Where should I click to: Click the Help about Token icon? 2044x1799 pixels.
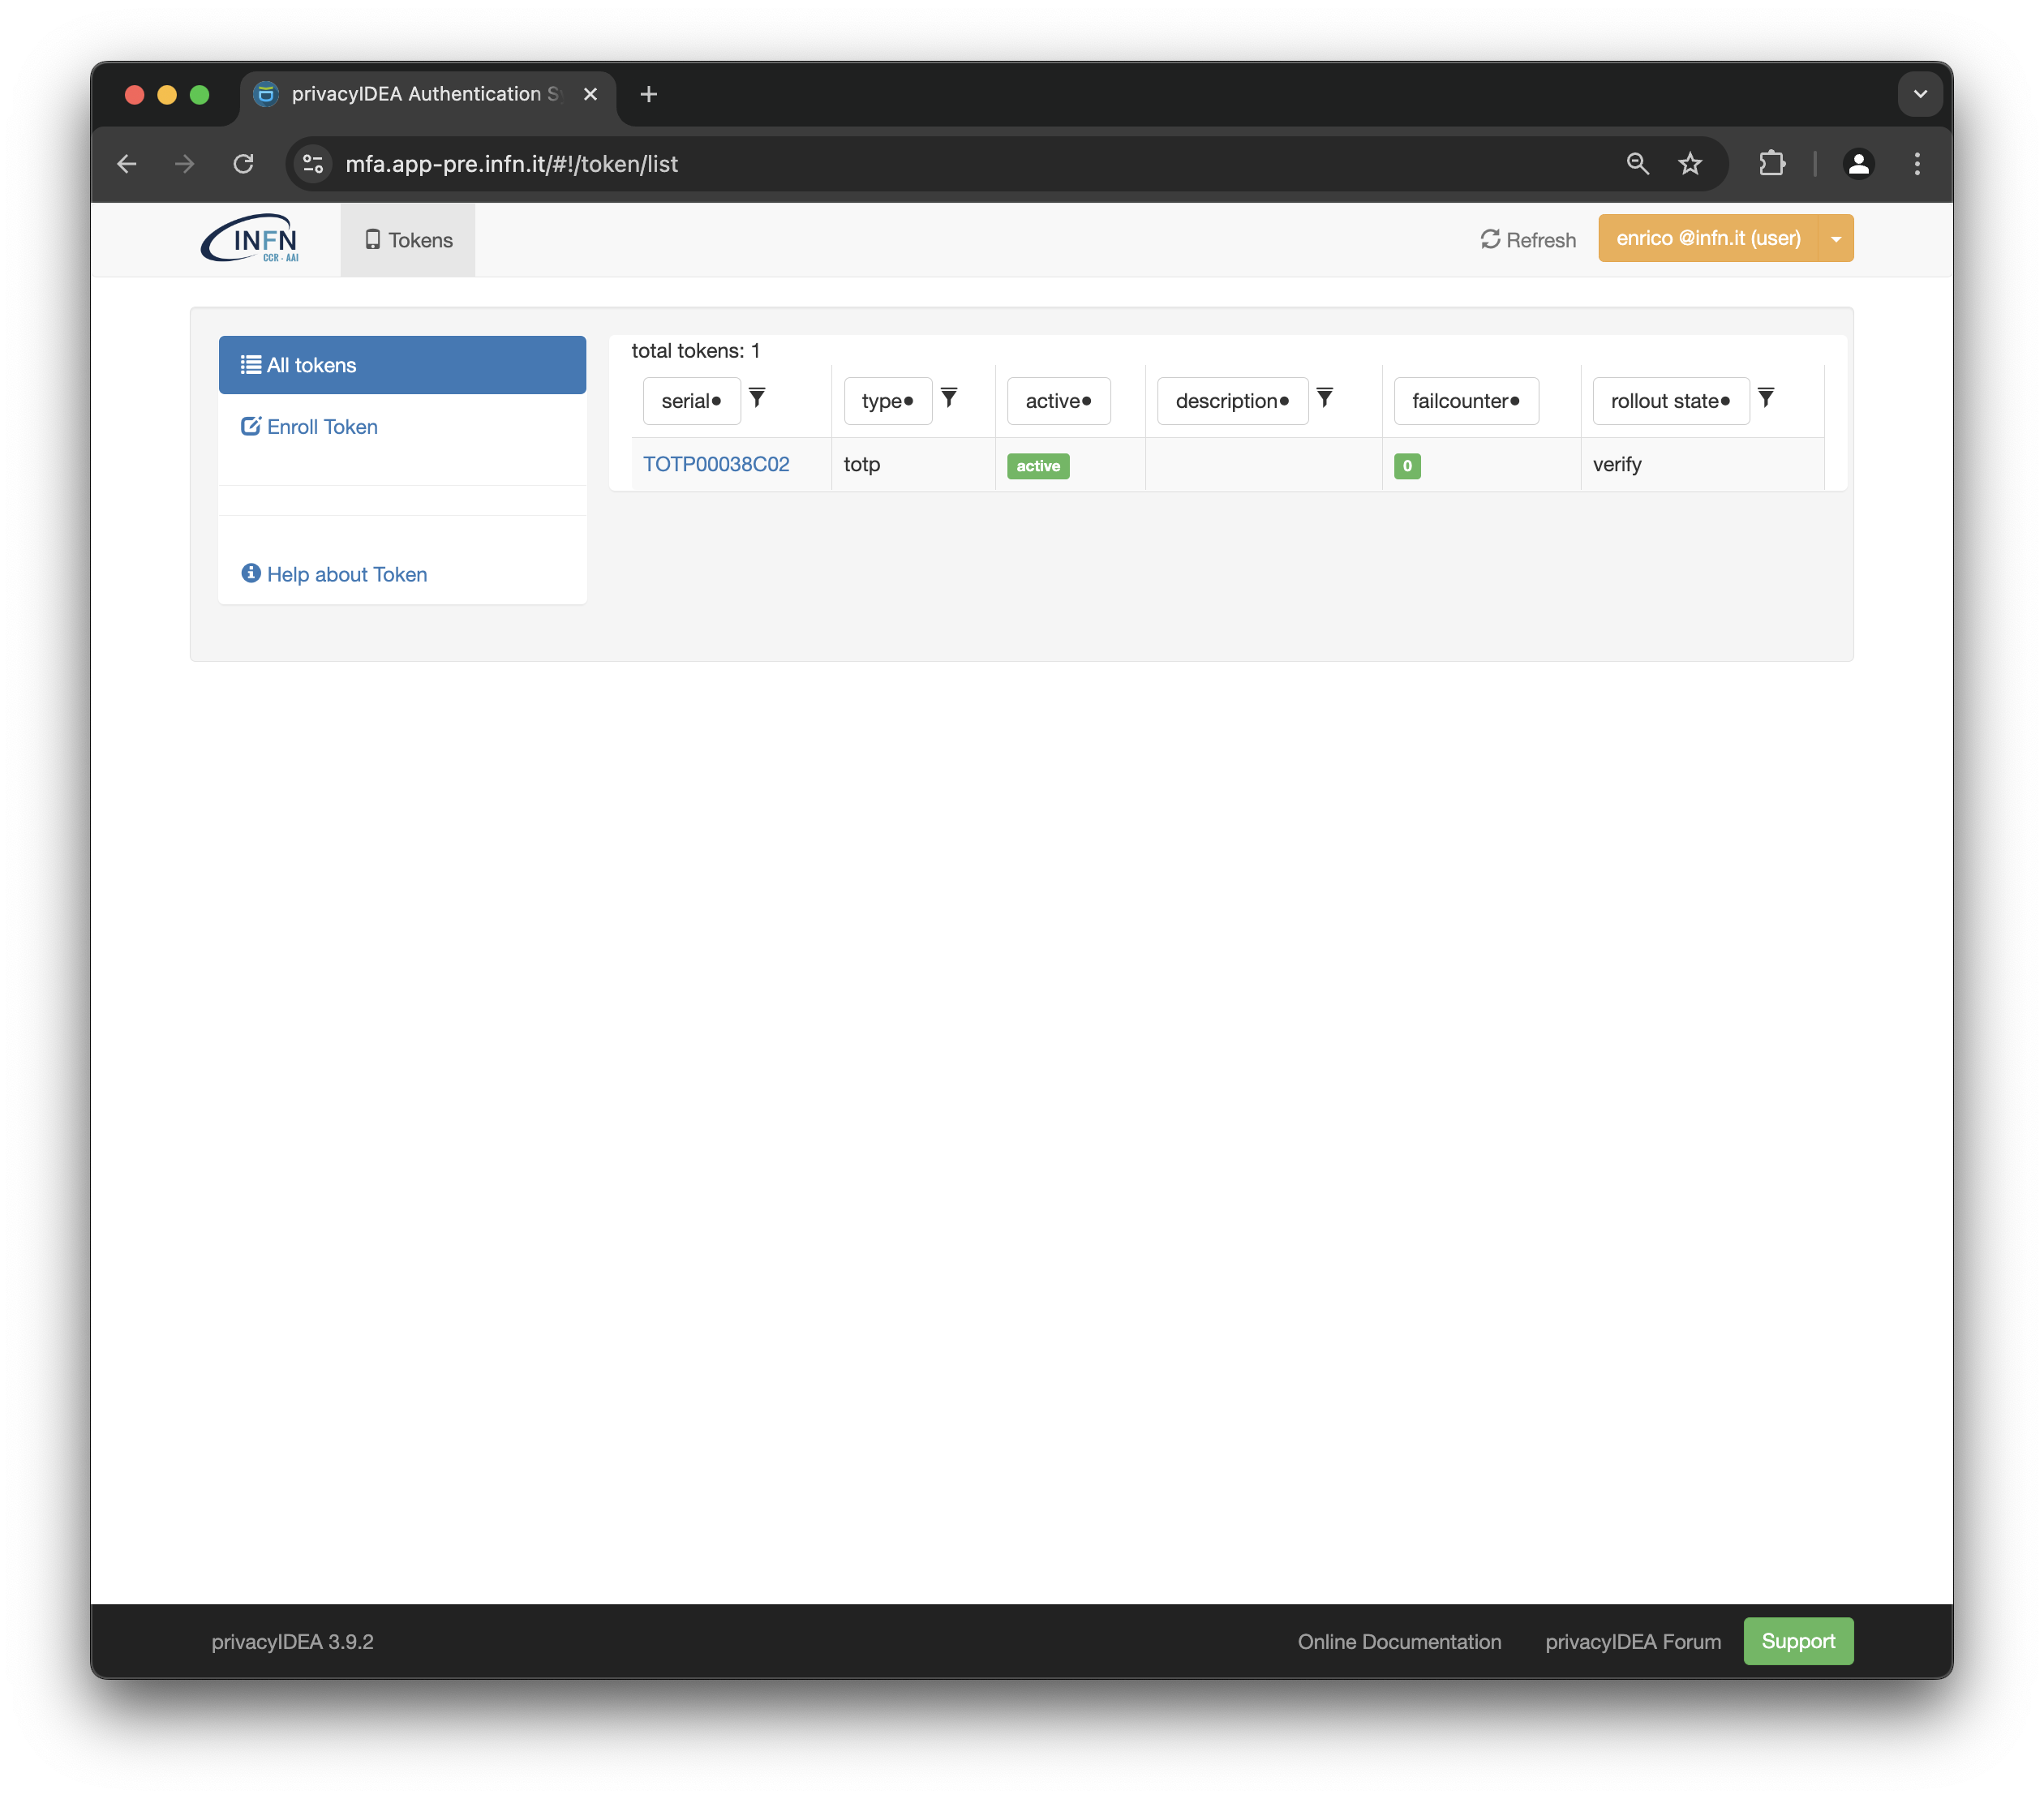251,572
